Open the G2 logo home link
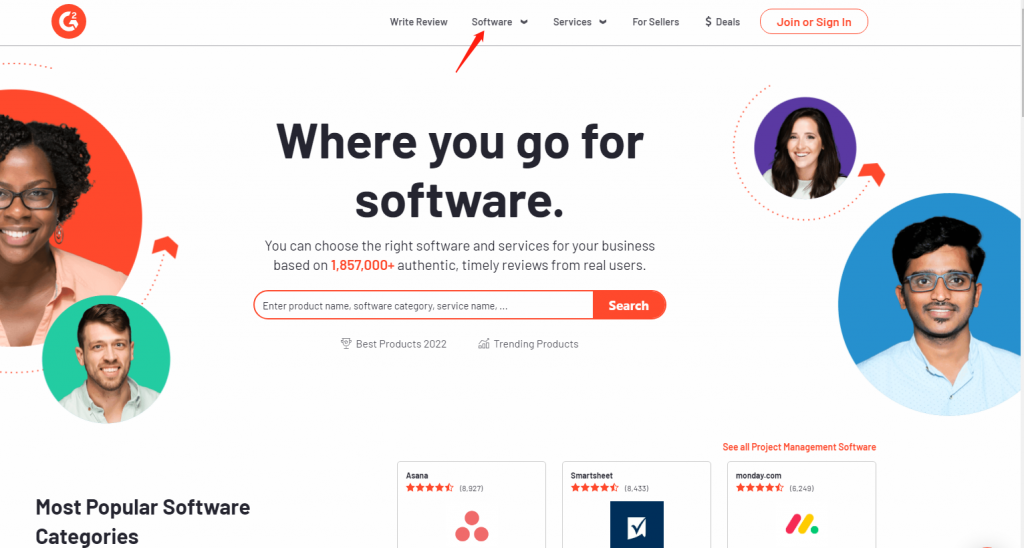 [x=69, y=22]
